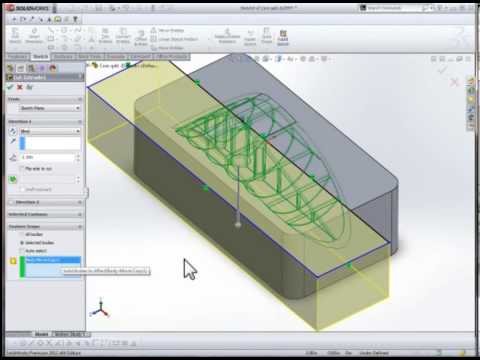This screenshot has width=480, height=360.
Task: Toggle Detailed Preview beside the red X
Action: (29, 87)
